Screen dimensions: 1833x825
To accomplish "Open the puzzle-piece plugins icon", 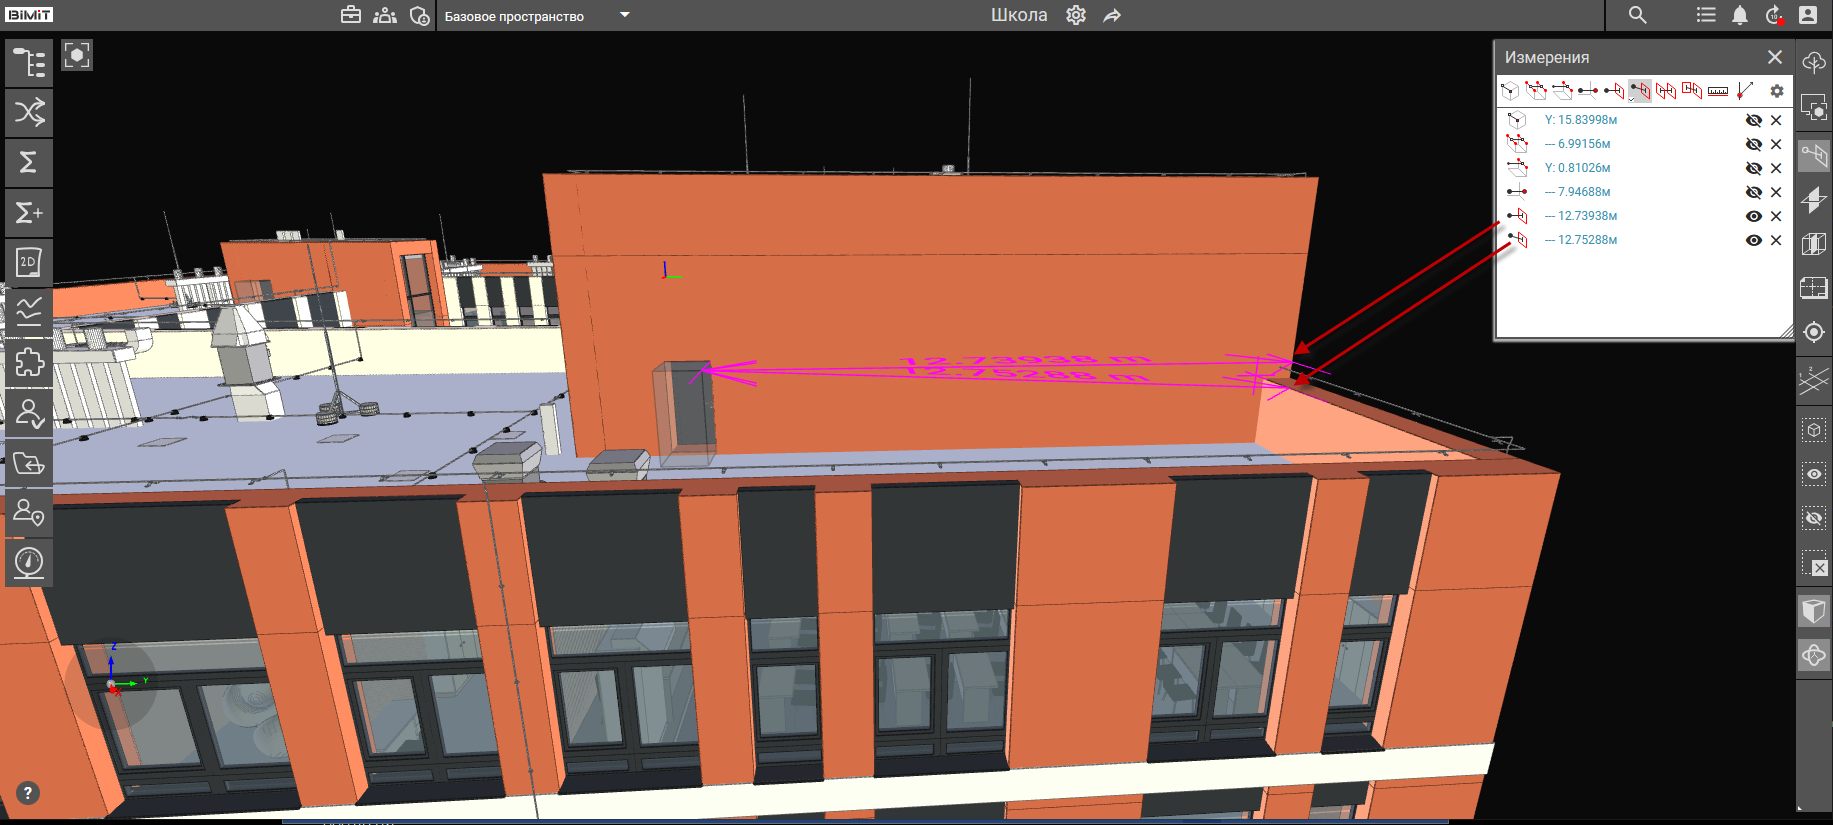I will click(29, 362).
